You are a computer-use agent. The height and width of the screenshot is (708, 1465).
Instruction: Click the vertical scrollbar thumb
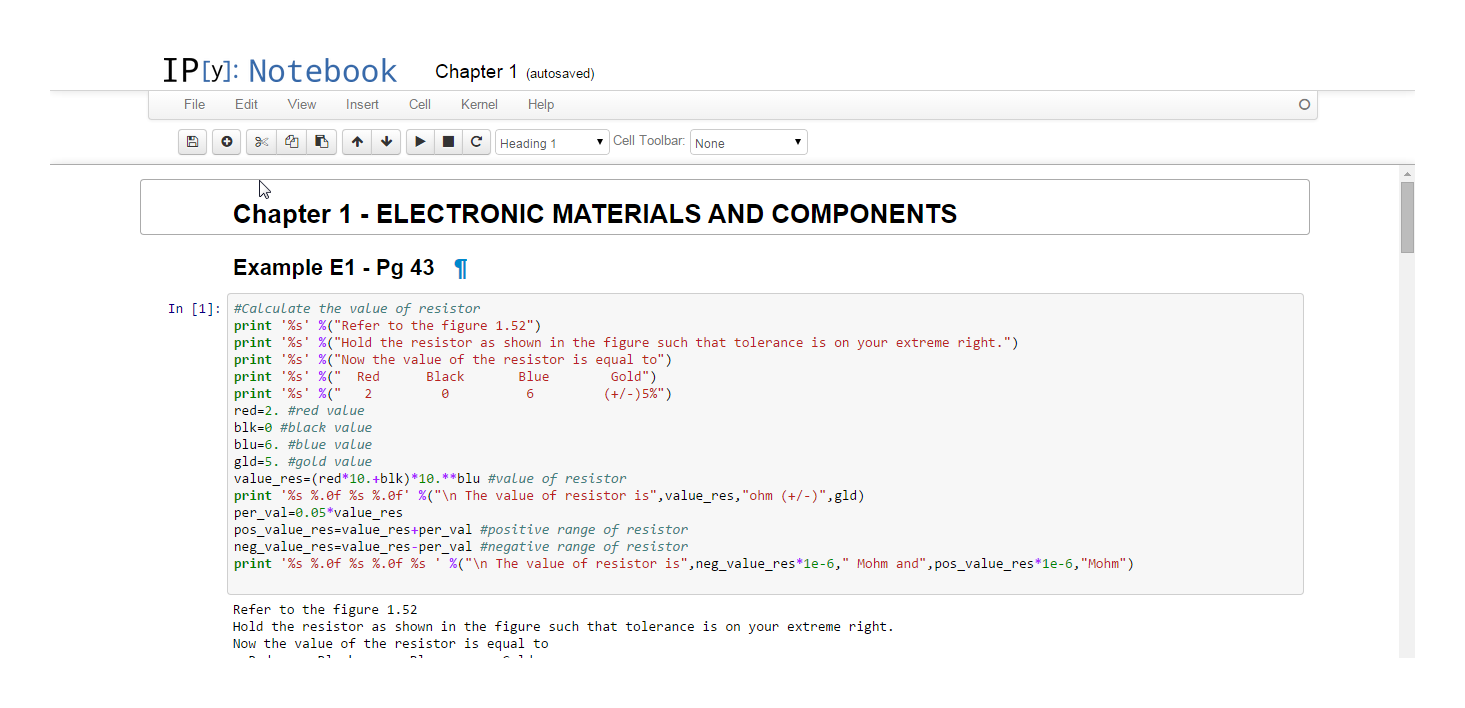[1407, 217]
